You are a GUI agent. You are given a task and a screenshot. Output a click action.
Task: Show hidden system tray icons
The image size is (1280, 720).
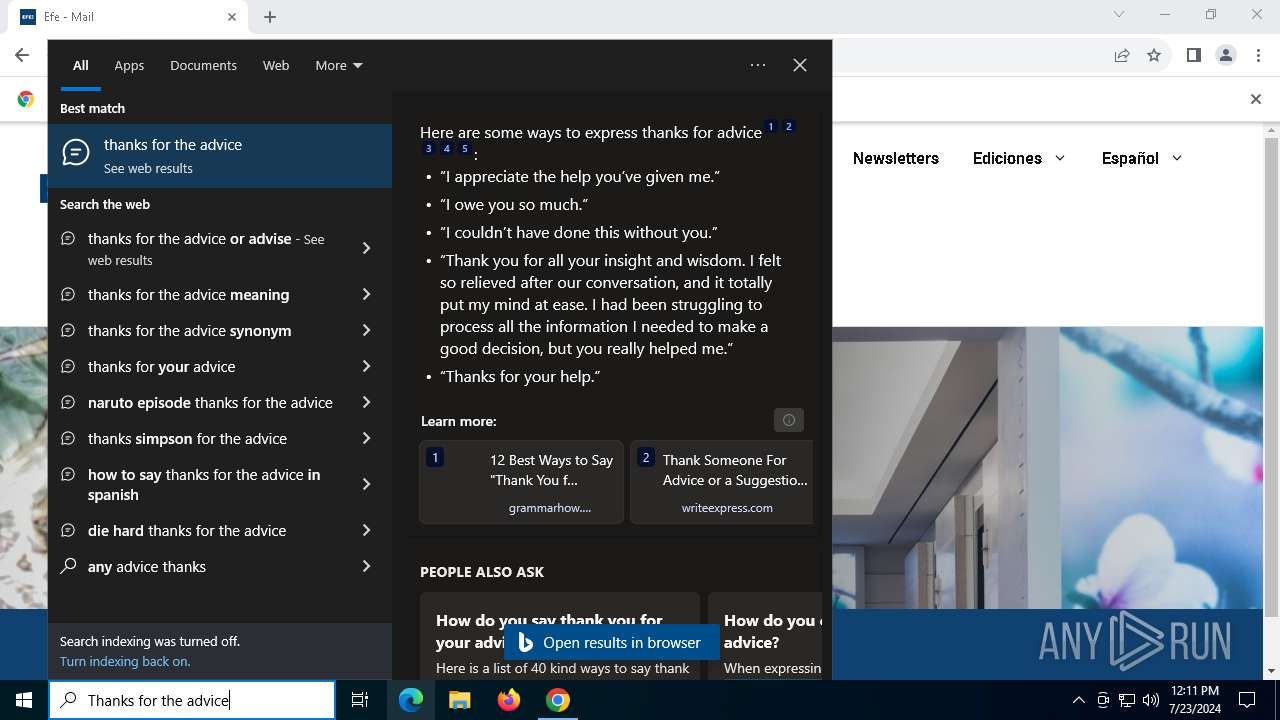[1078, 700]
